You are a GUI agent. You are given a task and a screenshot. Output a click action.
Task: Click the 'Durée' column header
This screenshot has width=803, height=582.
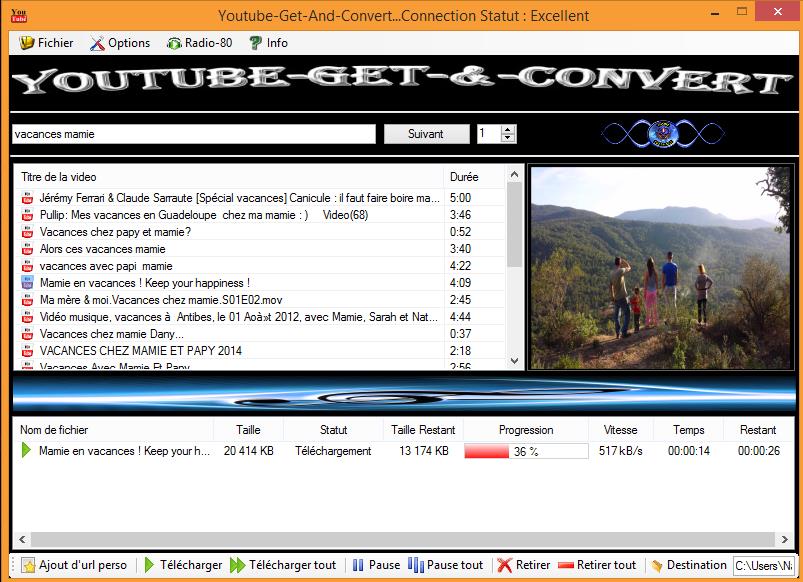[x=474, y=177]
